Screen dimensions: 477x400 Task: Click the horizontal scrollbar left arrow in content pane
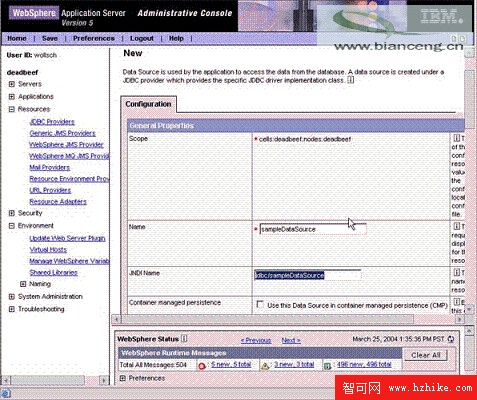pos(117,319)
